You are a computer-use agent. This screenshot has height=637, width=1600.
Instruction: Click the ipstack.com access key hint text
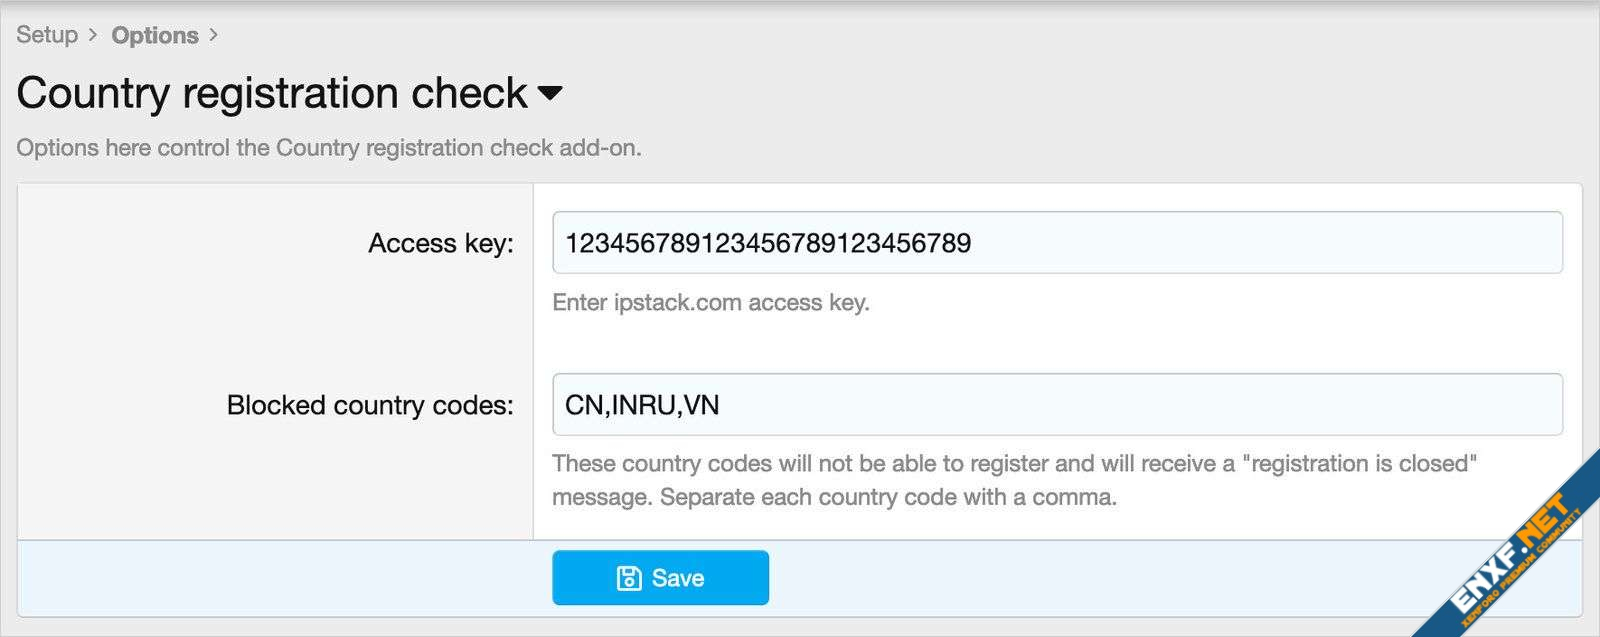point(711,303)
